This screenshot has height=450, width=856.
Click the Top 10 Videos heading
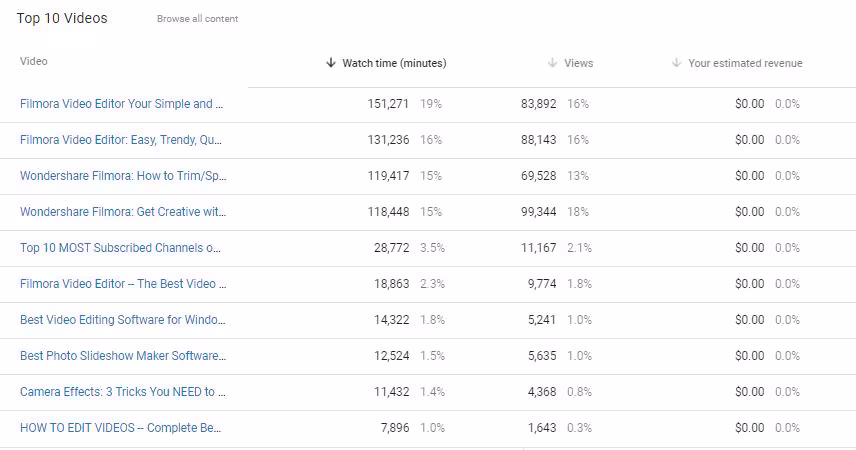pos(62,18)
